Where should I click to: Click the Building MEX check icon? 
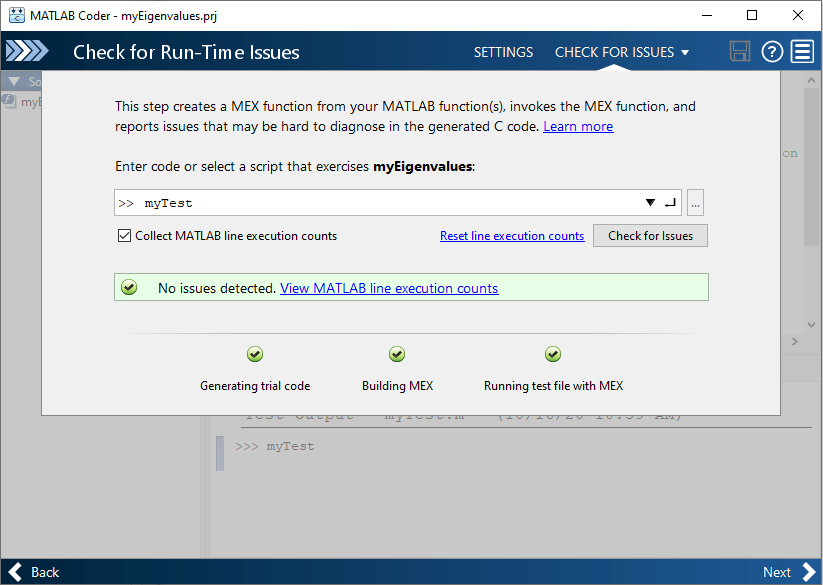tap(397, 354)
